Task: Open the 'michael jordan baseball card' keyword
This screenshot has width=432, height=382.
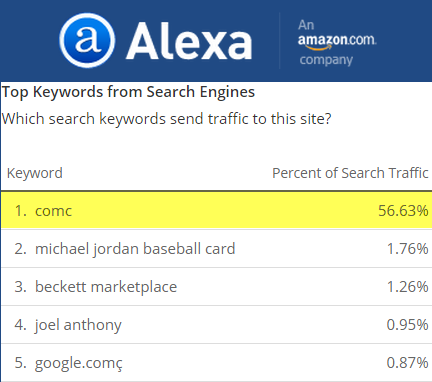Action: (x=135, y=249)
